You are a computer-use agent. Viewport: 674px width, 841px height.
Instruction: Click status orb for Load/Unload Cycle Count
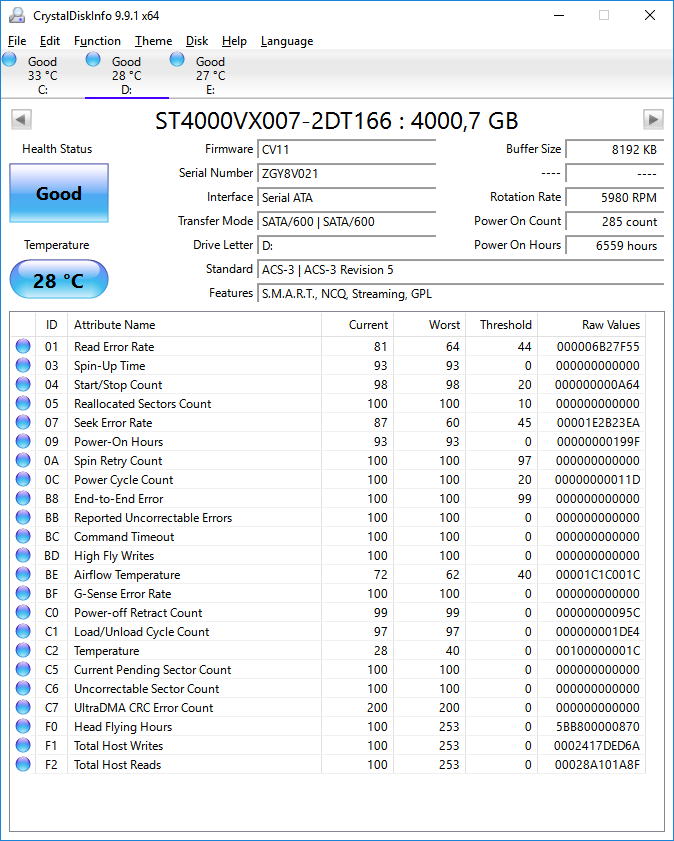pyautogui.click(x=23, y=631)
